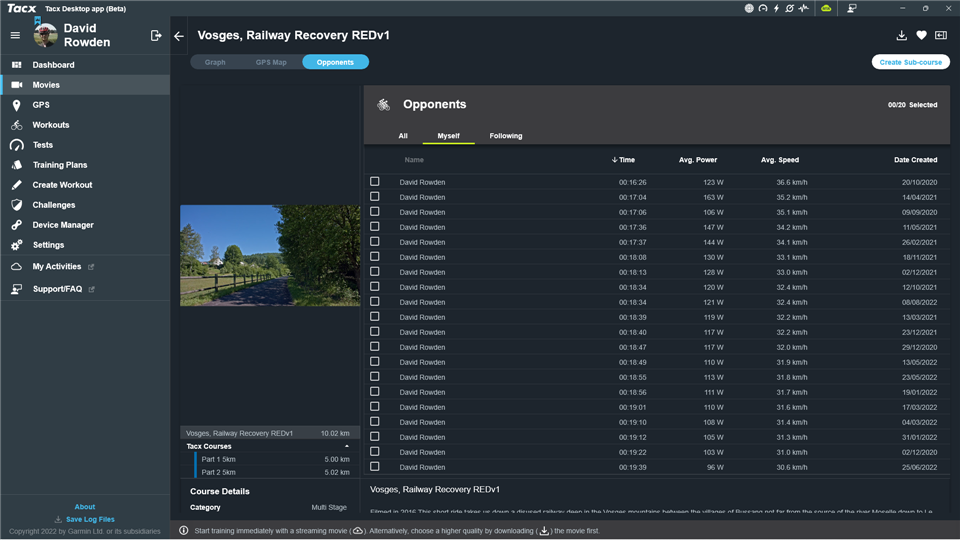Click the Vosges, Railway Recovery REDv1 10.02 km row
This screenshot has width=960, height=540.
pyautogui.click(x=269, y=433)
